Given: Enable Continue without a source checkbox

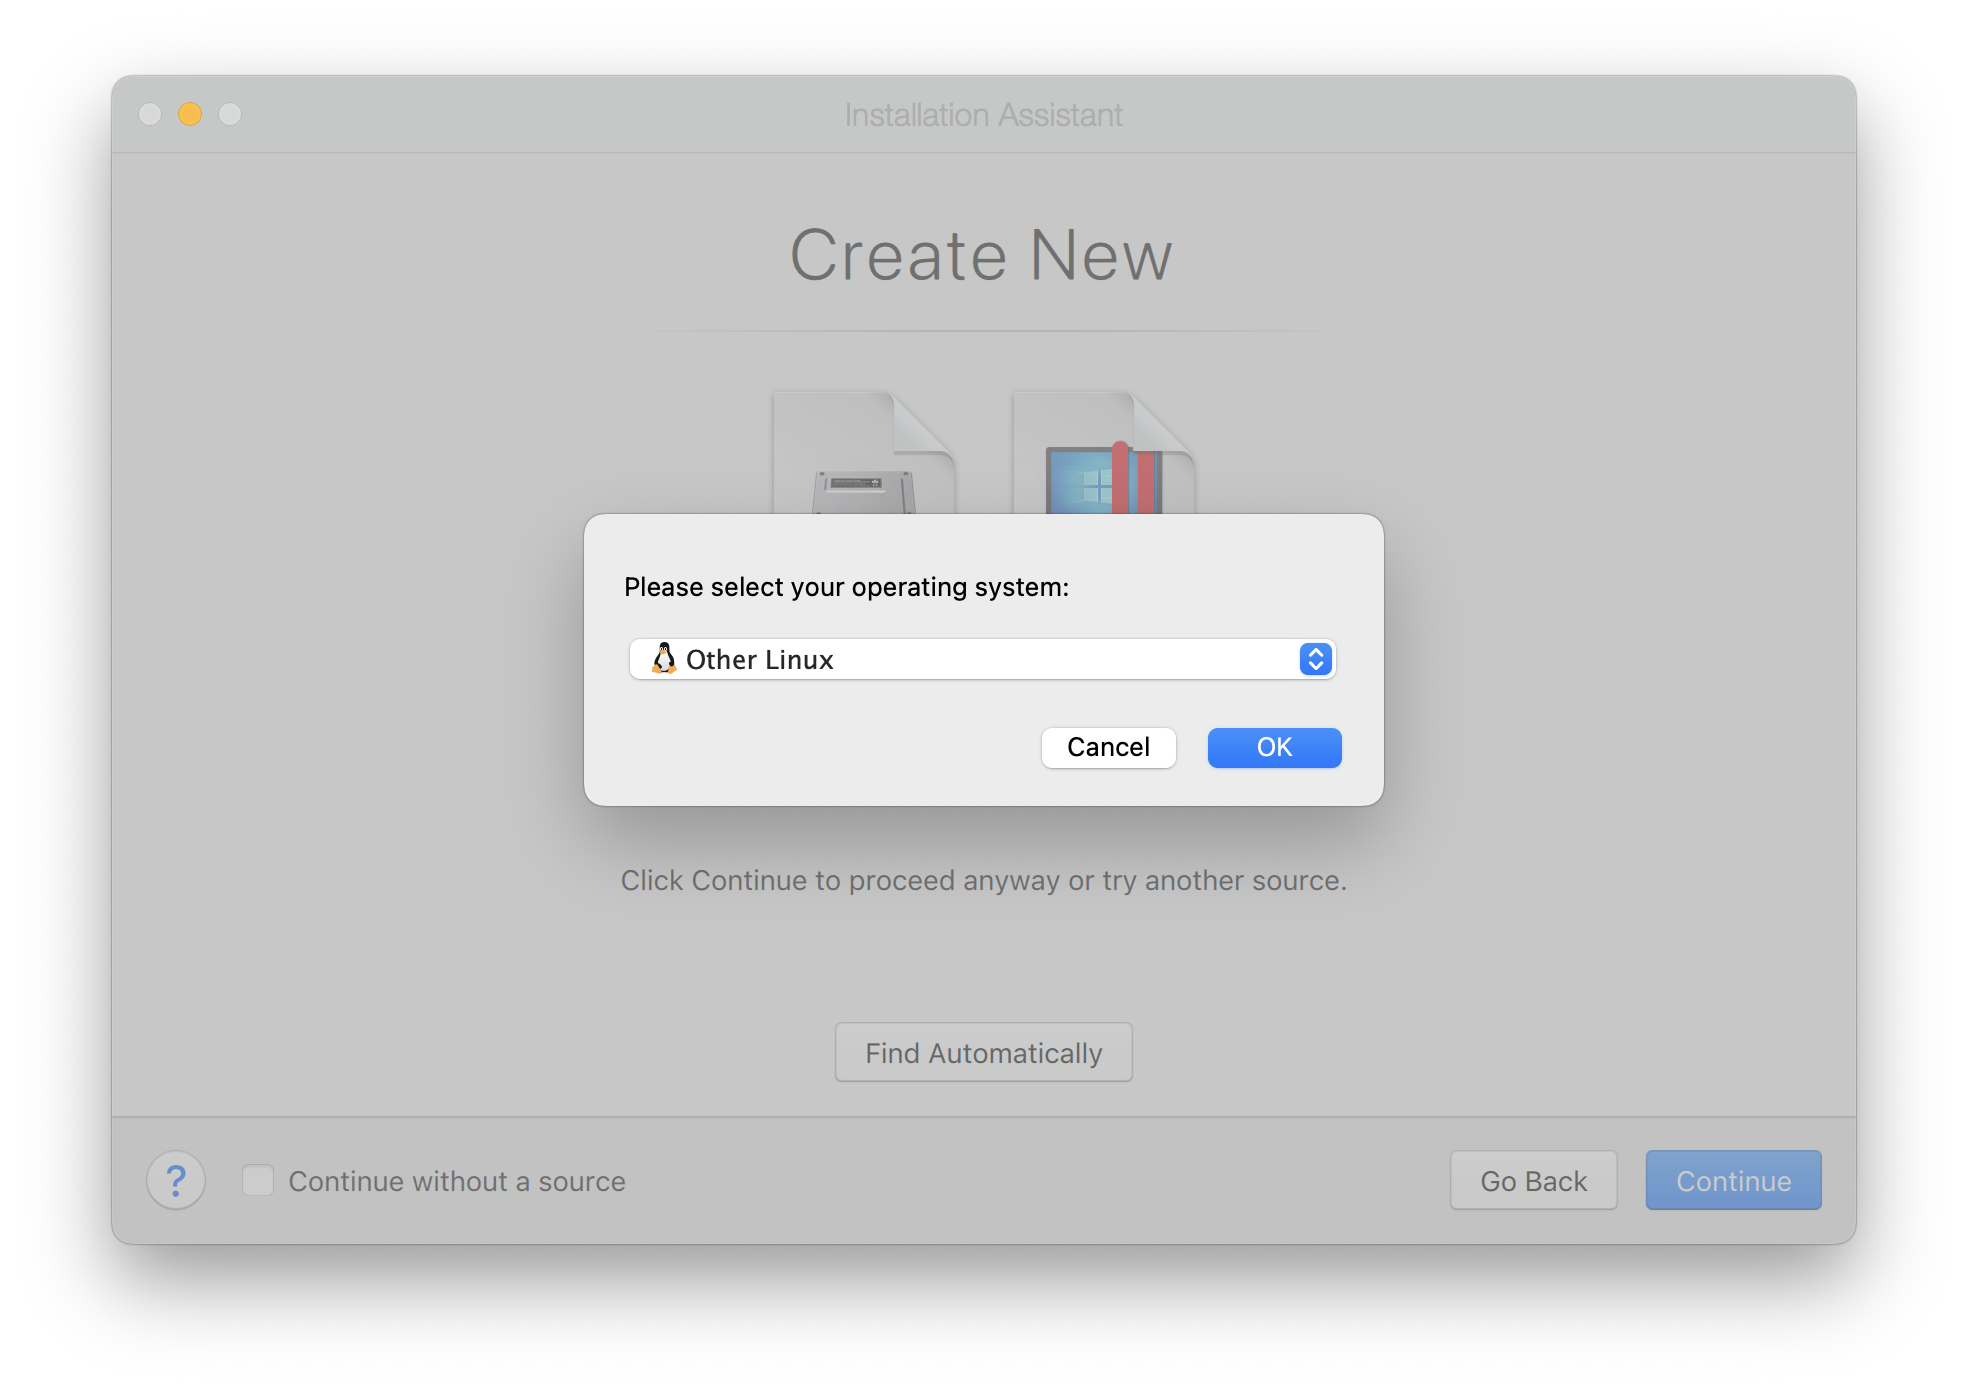Looking at the screenshot, I should click(x=258, y=1180).
